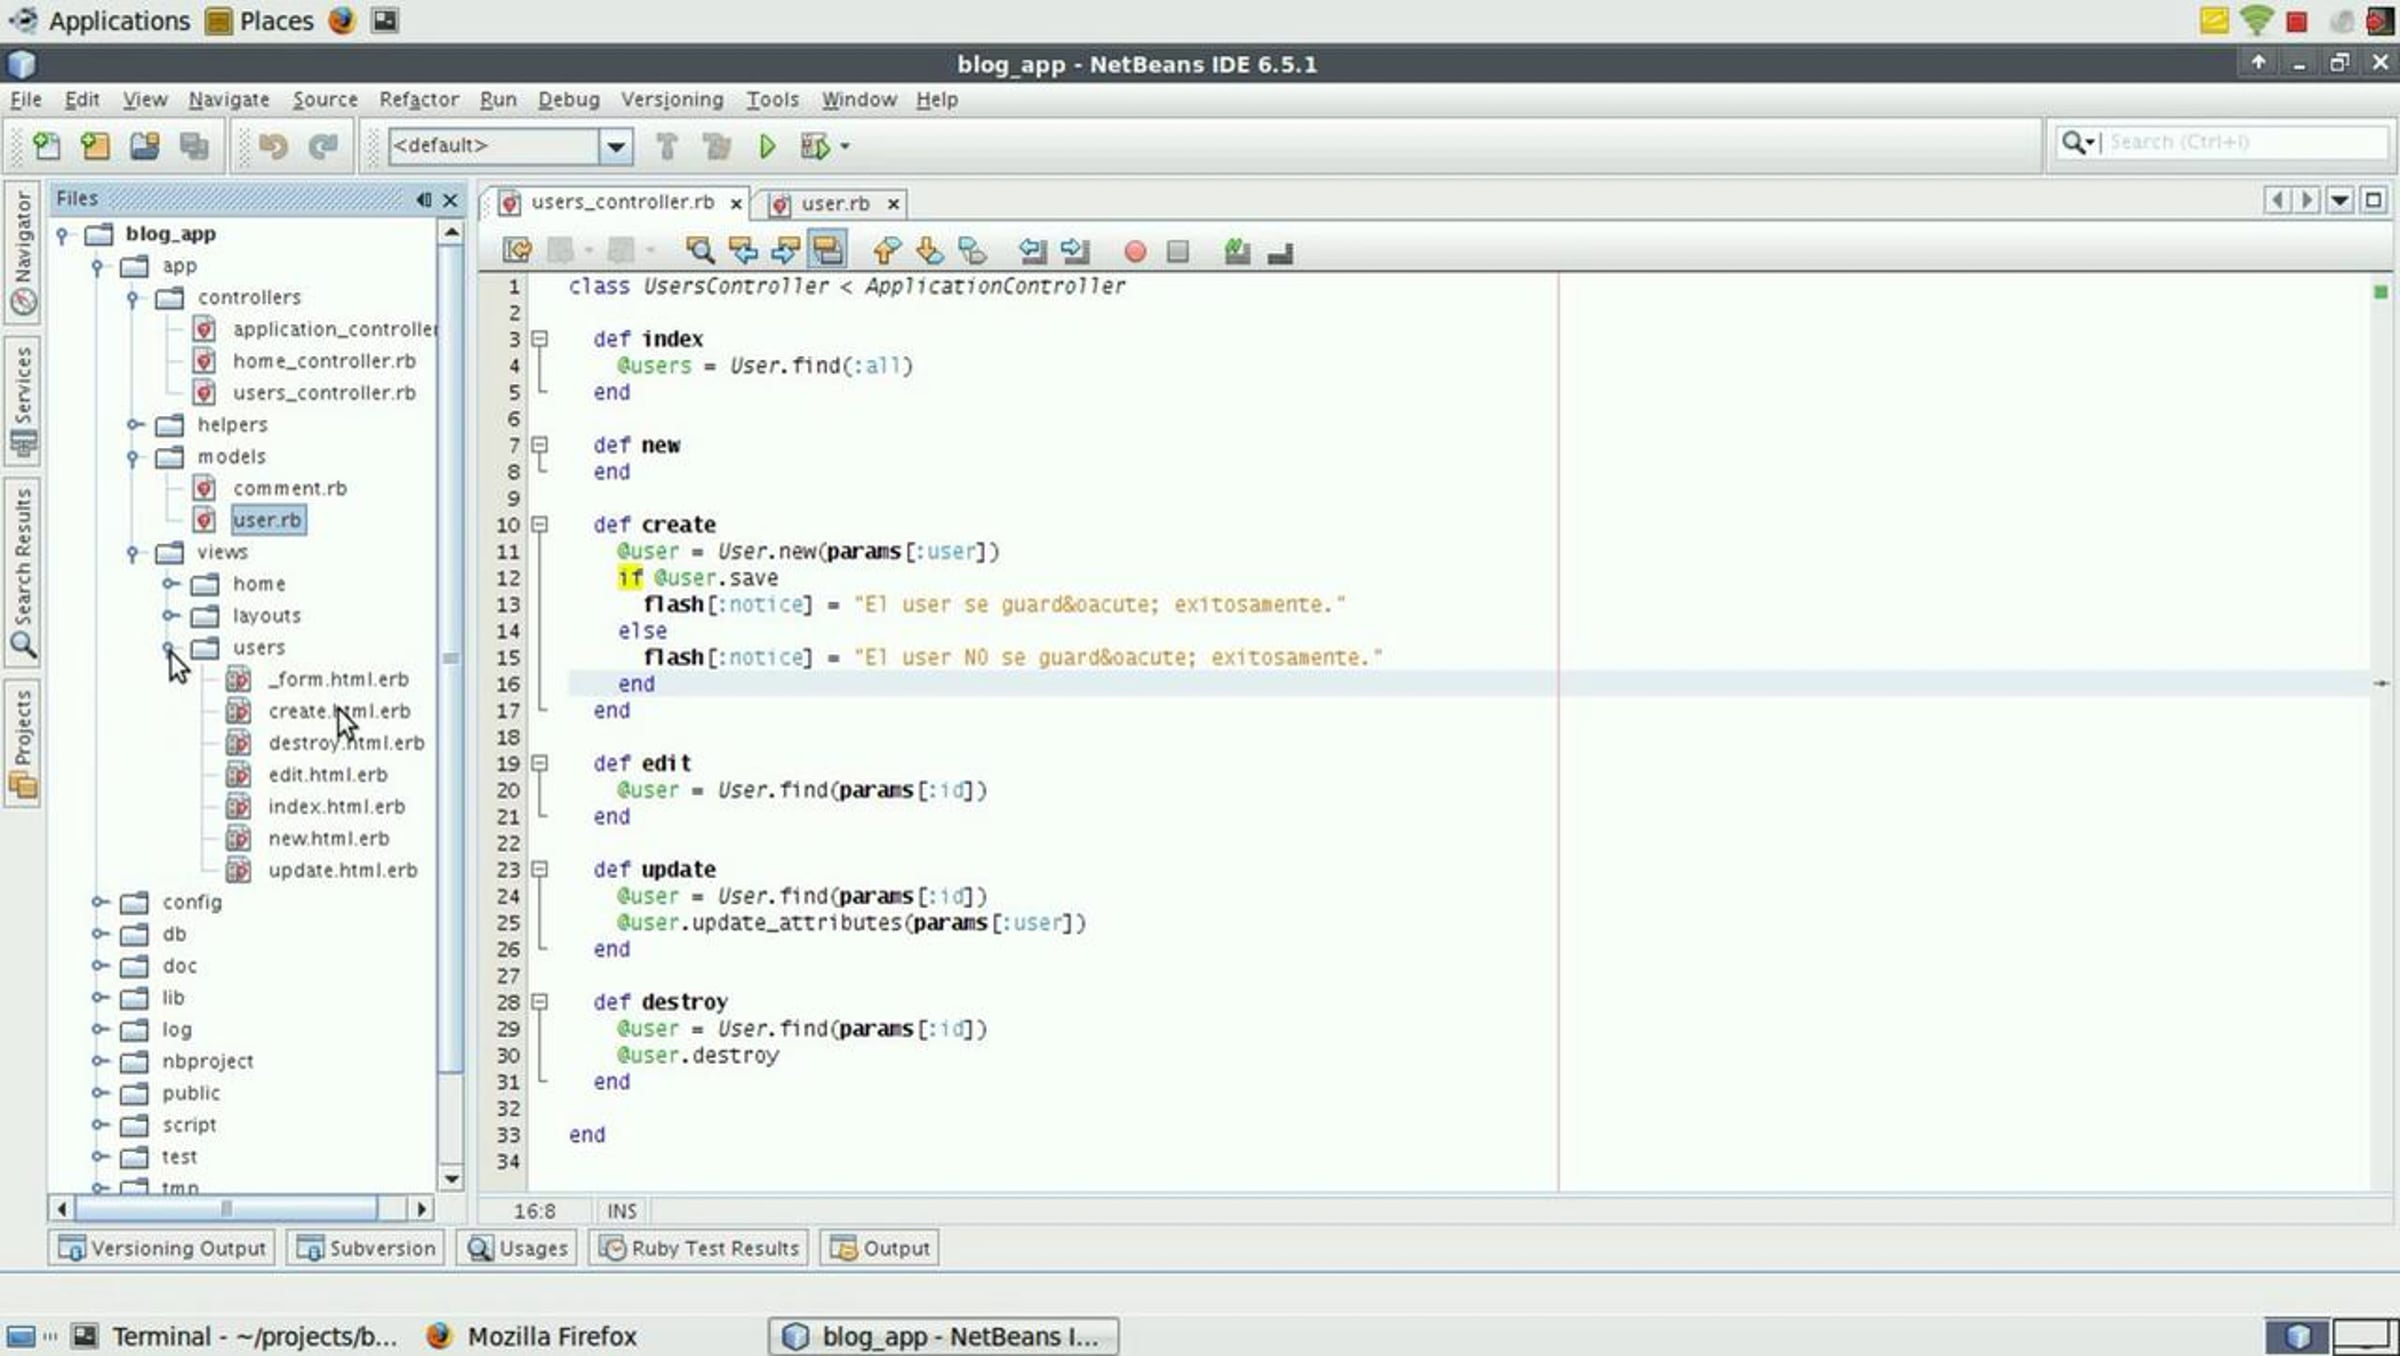Start macro recording with red circle
This screenshot has height=1356, width=2400.
pyautogui.click(x=1134, y=251)
